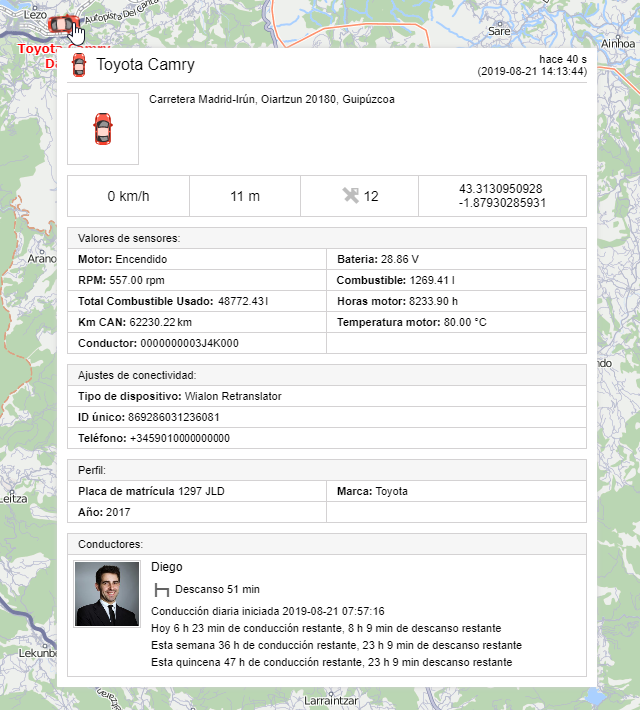Image resolution: width=640 pixels, height=710 pixels.
Task: Click the Sare town label on map
Action: point(499,31)
